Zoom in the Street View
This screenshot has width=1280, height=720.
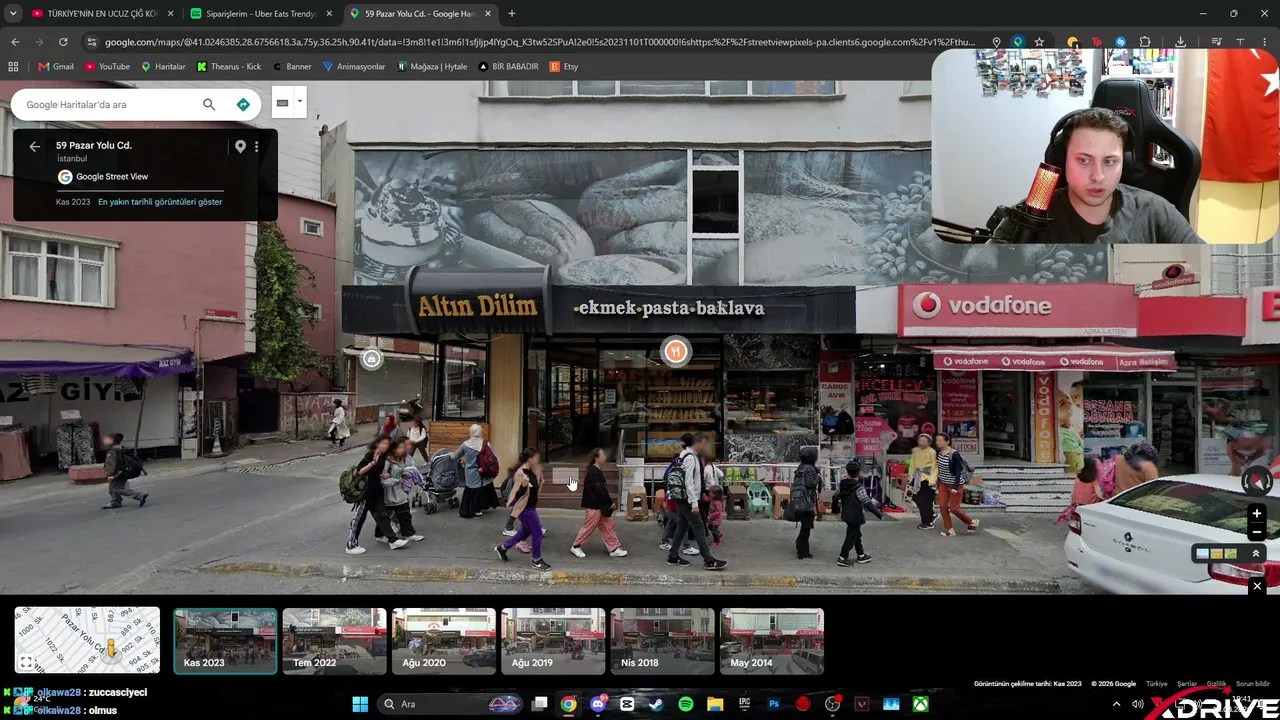1257,513
